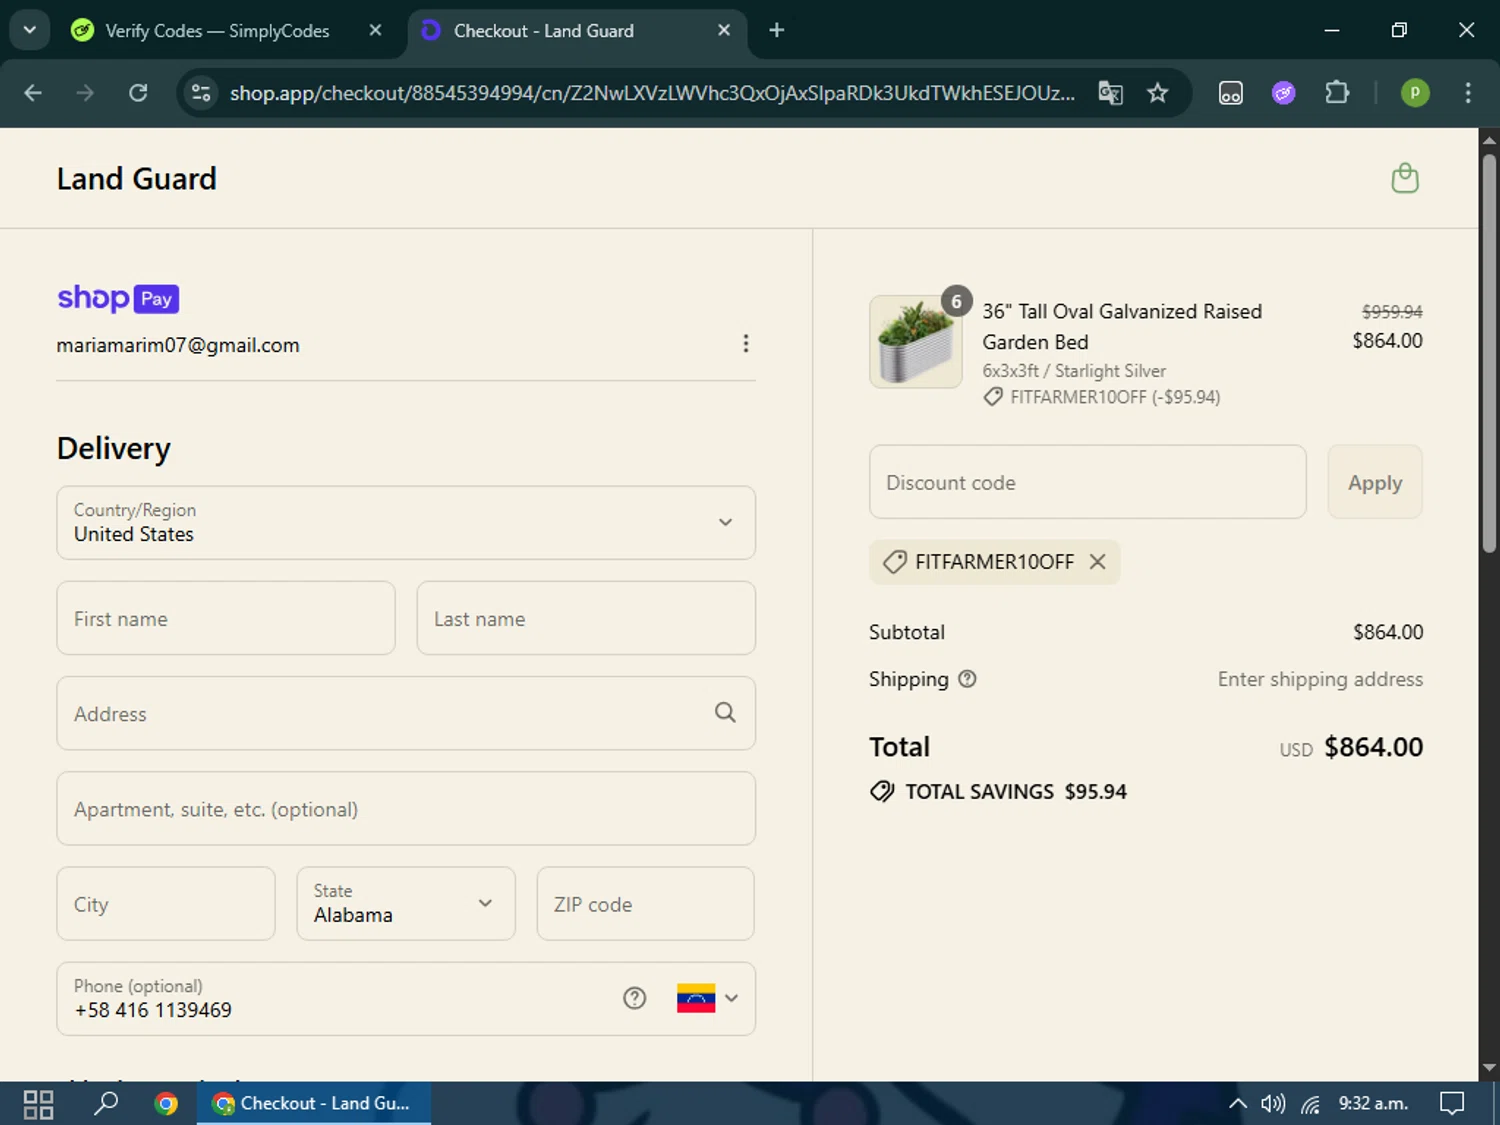The width and height of the screenshot is (1500, 1125).
Task: Open Shop Pay account options menu
Action: [746, 344]
